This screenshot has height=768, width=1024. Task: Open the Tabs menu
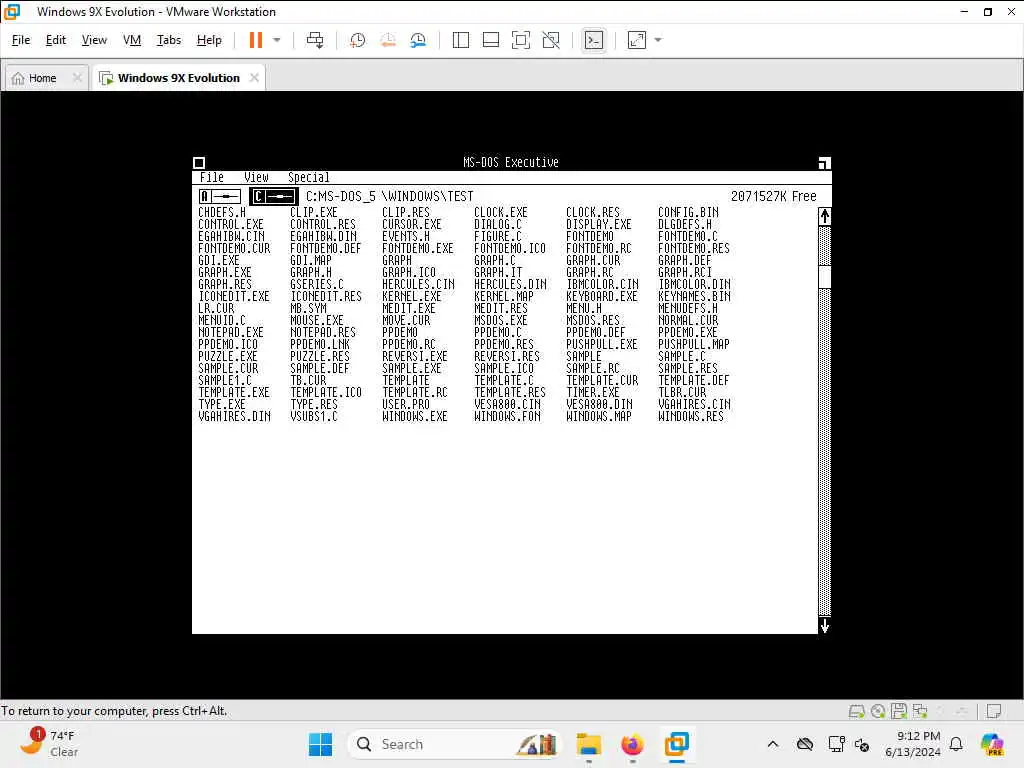point(168,40)
